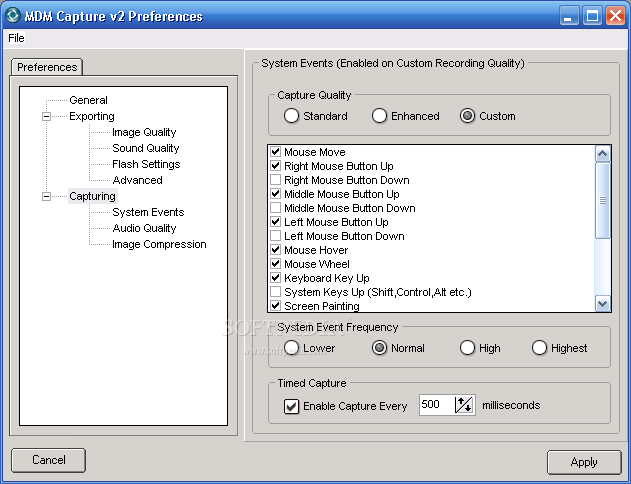Viewport: 631px width, 484px height.
Task: Uncheck the Mouse Move event
Action: tap(275, 152)
